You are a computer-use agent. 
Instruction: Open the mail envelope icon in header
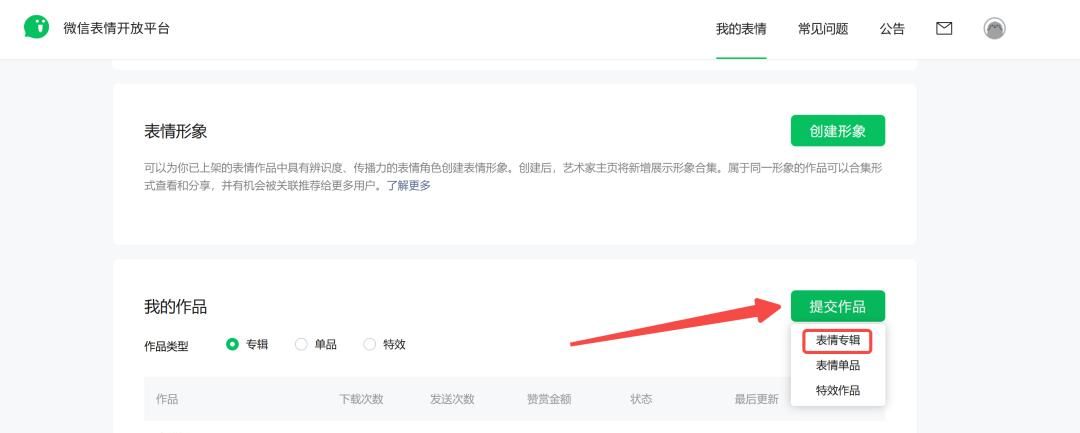coord(944,28)
